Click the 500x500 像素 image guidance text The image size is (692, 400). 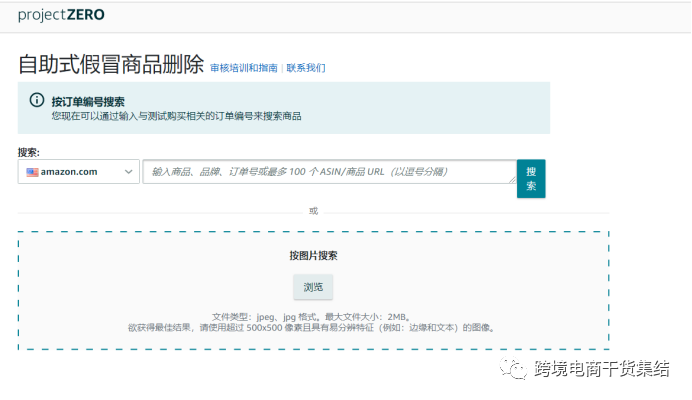point(311,328)
